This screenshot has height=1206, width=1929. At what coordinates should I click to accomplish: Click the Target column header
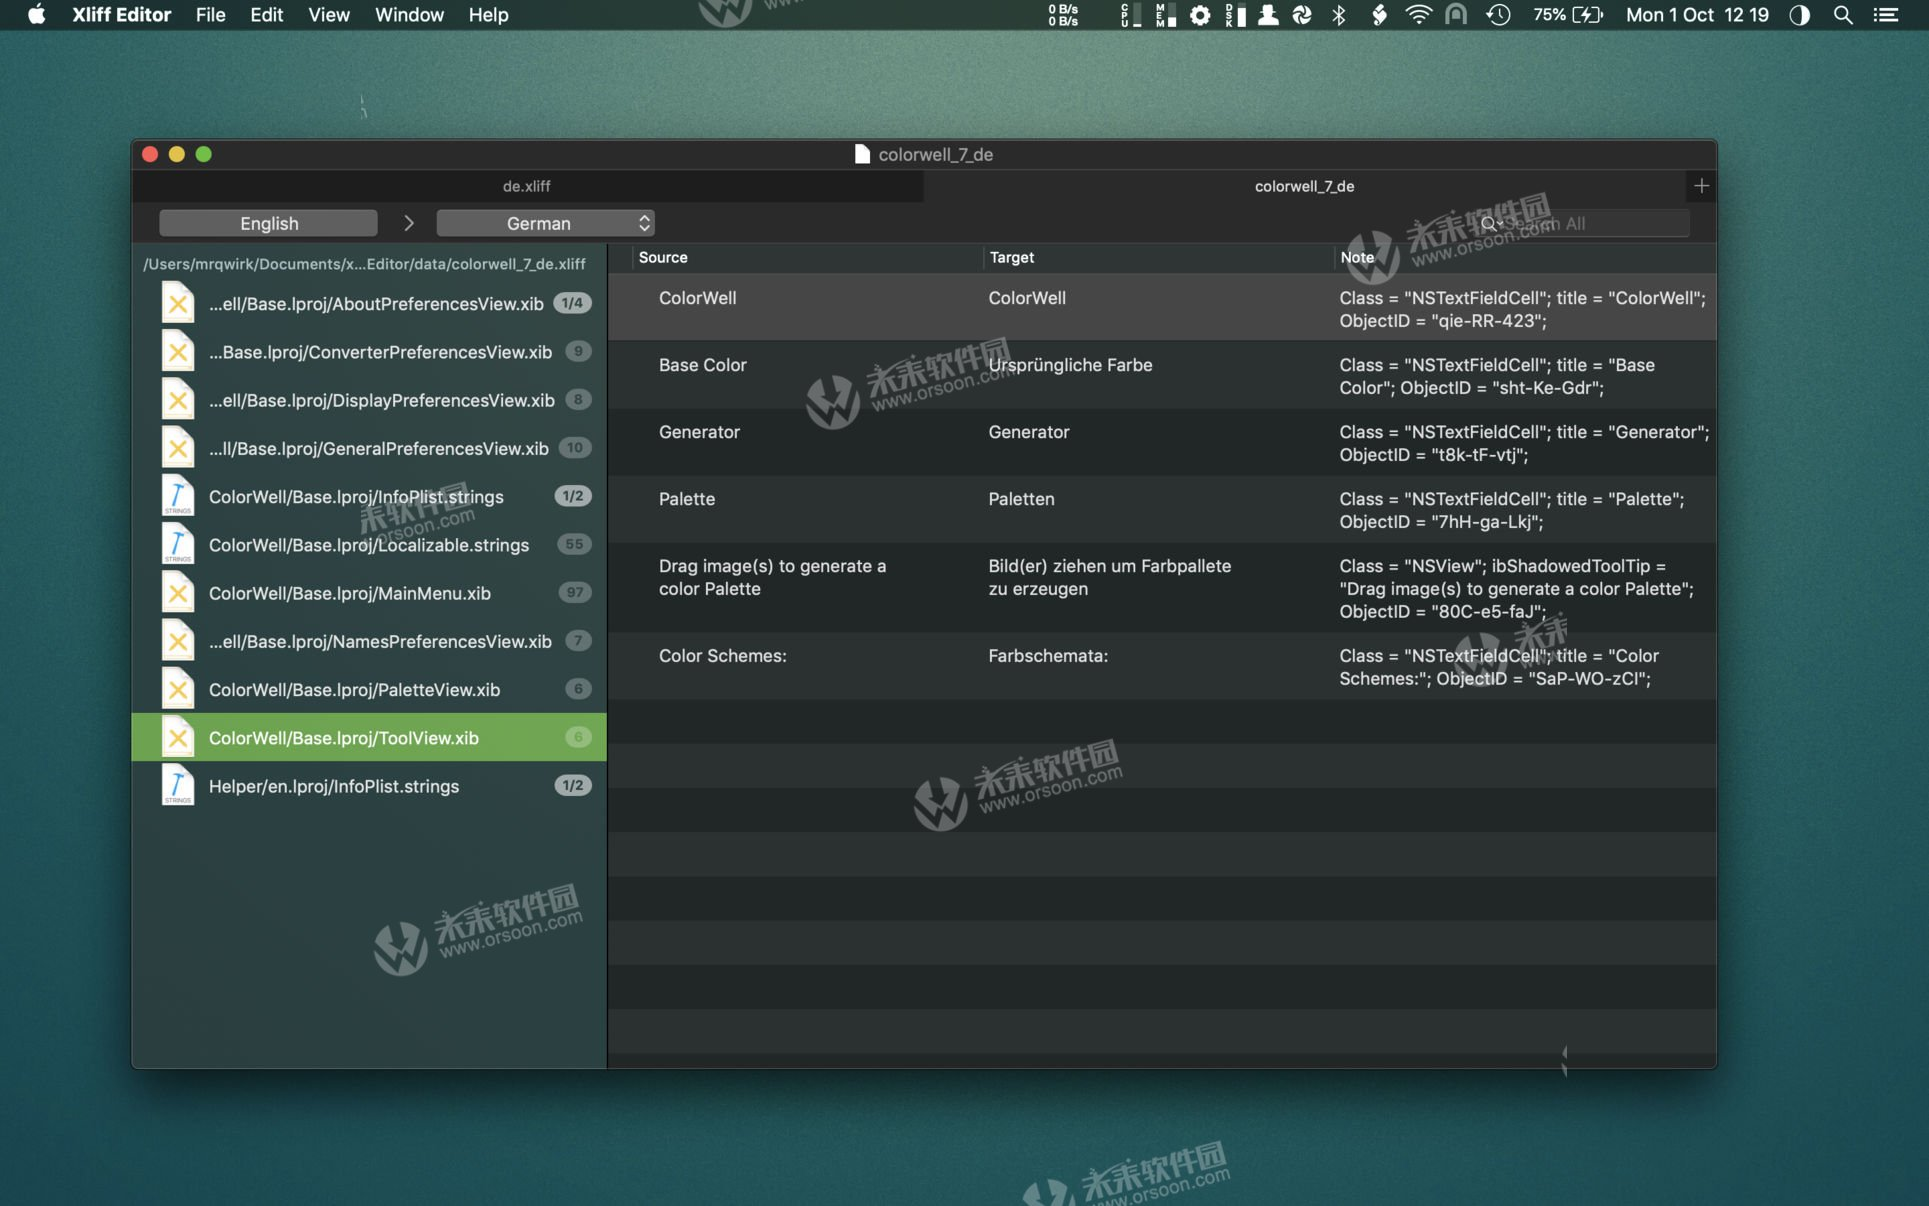[1011, 257]
